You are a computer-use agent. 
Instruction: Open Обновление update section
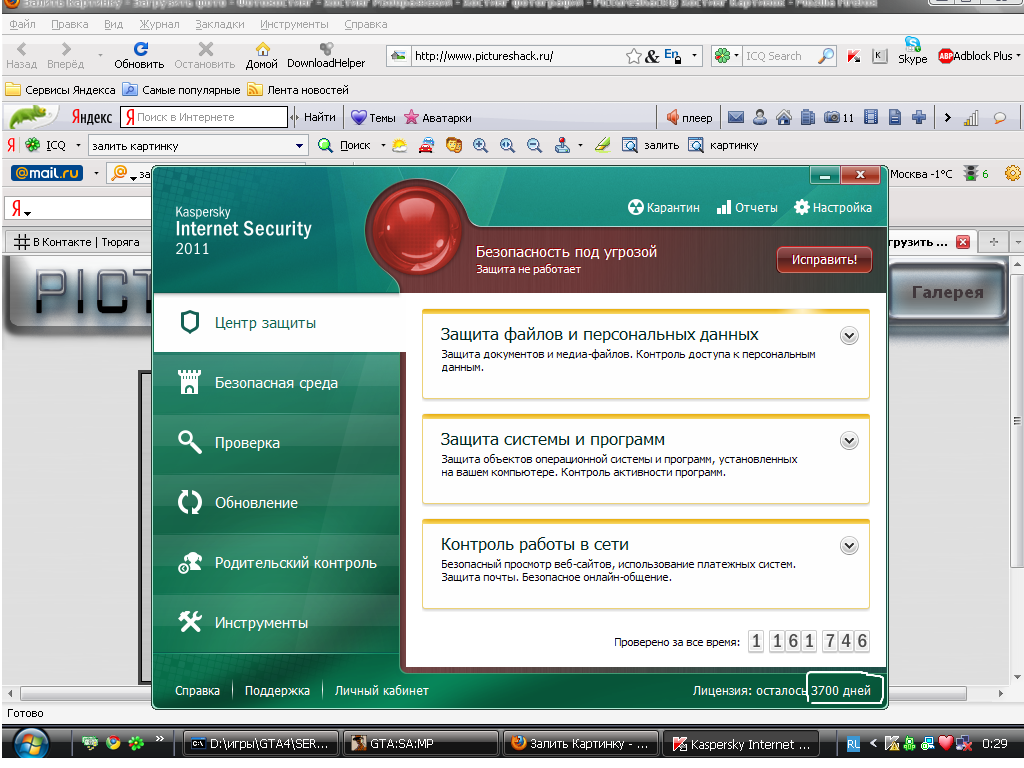coord(277,503)
